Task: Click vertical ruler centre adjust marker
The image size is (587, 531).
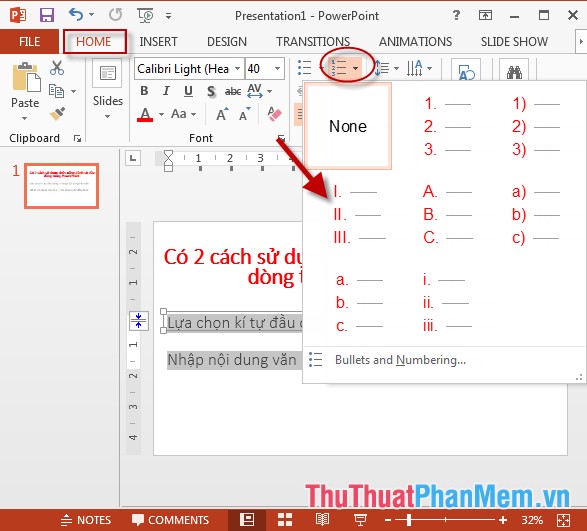Action: point(139,321)
